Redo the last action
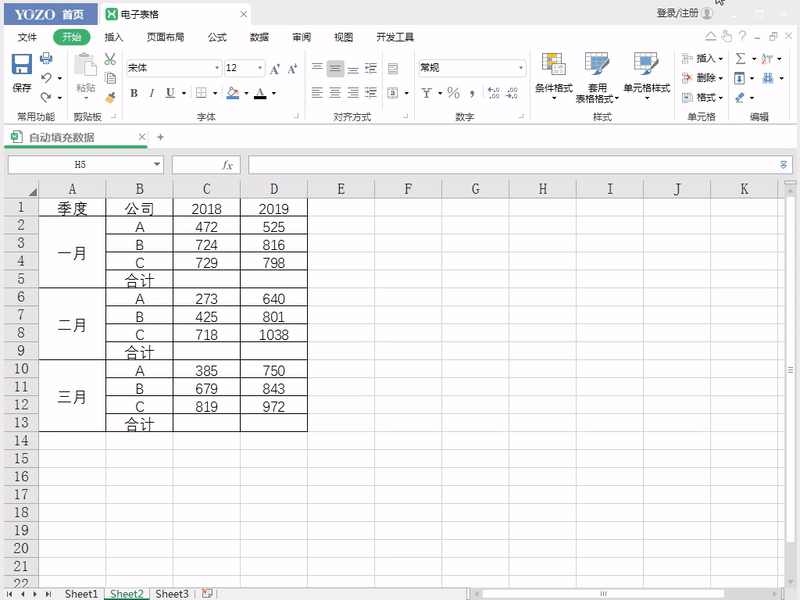 click(x=46, y=97)
